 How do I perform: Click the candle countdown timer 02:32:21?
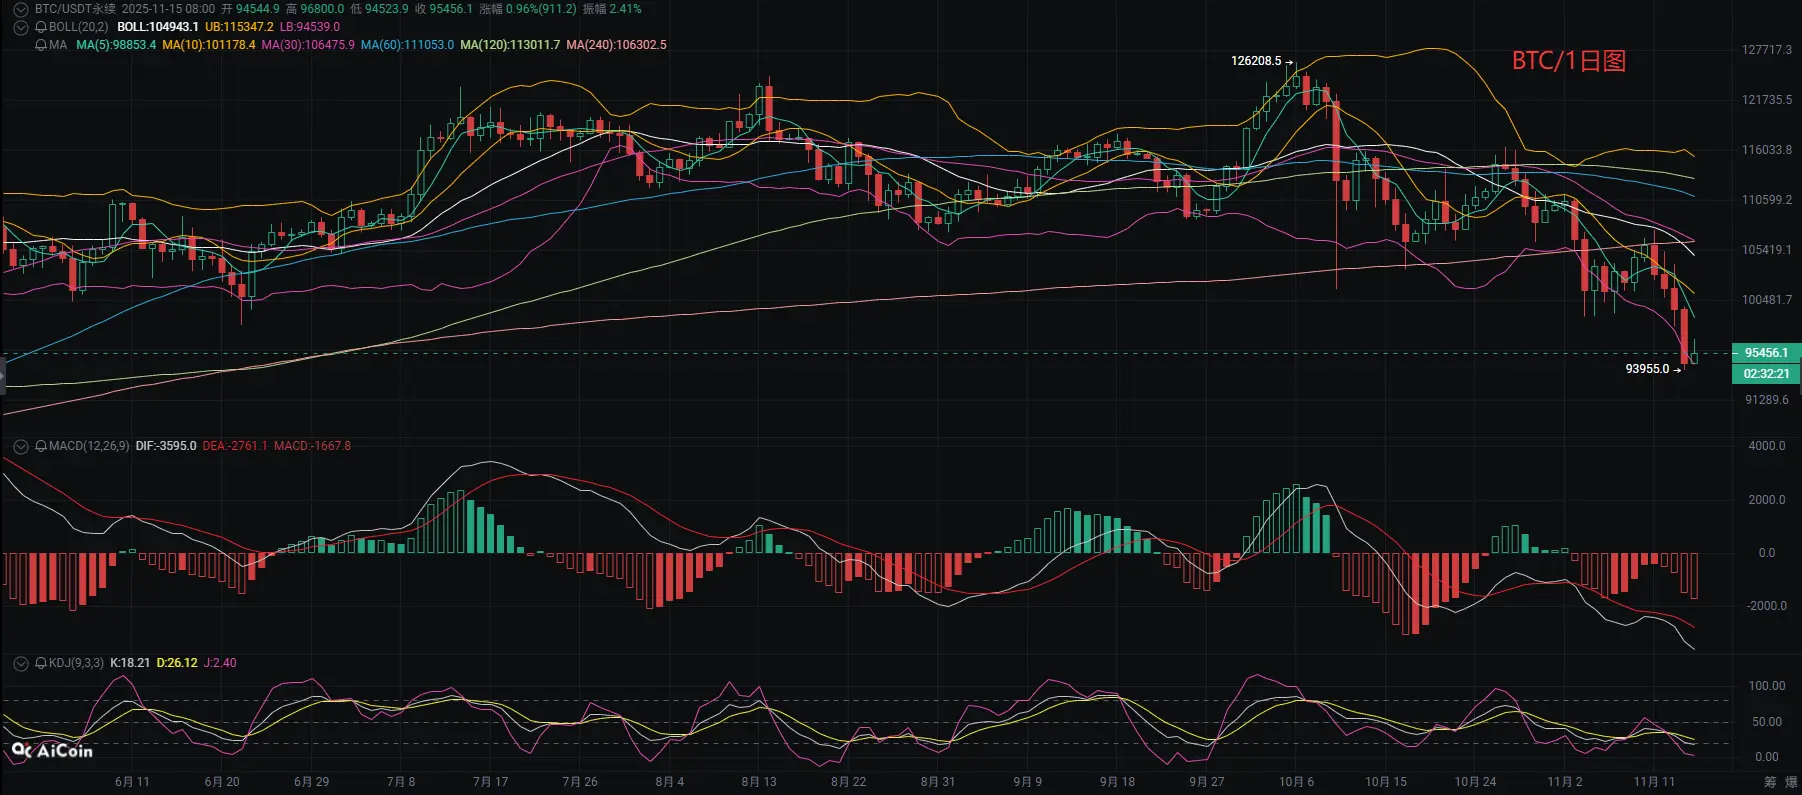coord(1766,374)
